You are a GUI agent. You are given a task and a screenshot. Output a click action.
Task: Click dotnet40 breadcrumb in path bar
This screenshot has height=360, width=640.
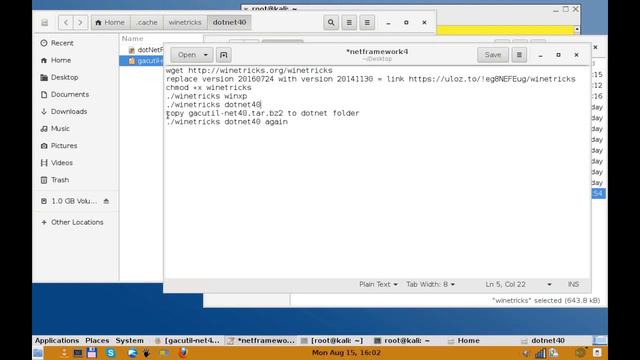[229, 22]
